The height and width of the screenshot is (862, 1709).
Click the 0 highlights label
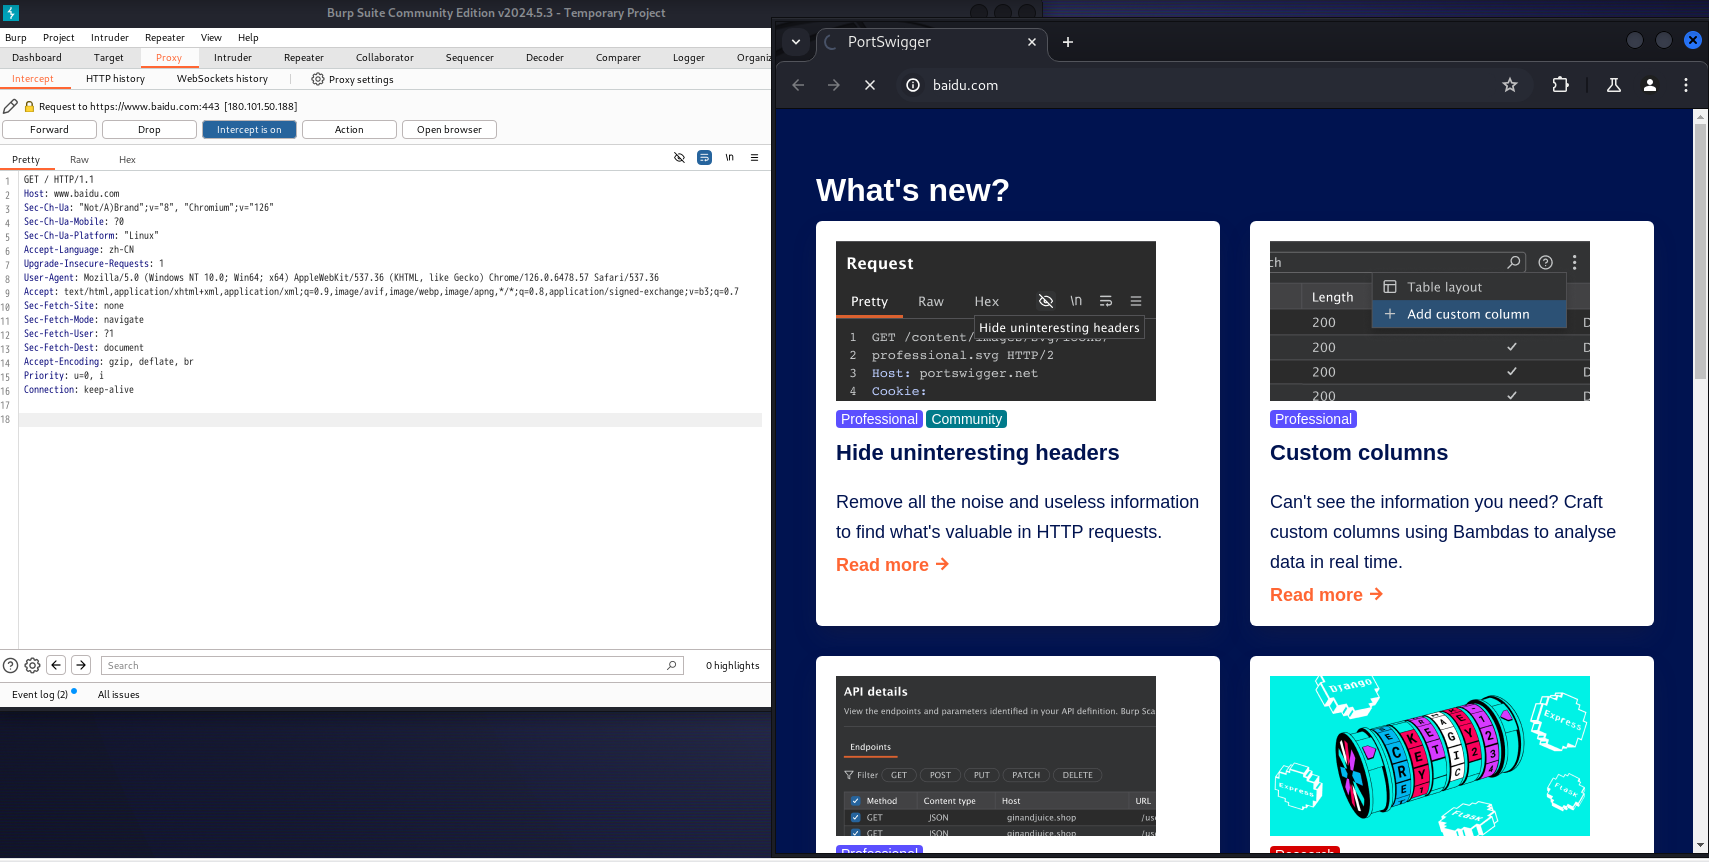coord(733,665)
